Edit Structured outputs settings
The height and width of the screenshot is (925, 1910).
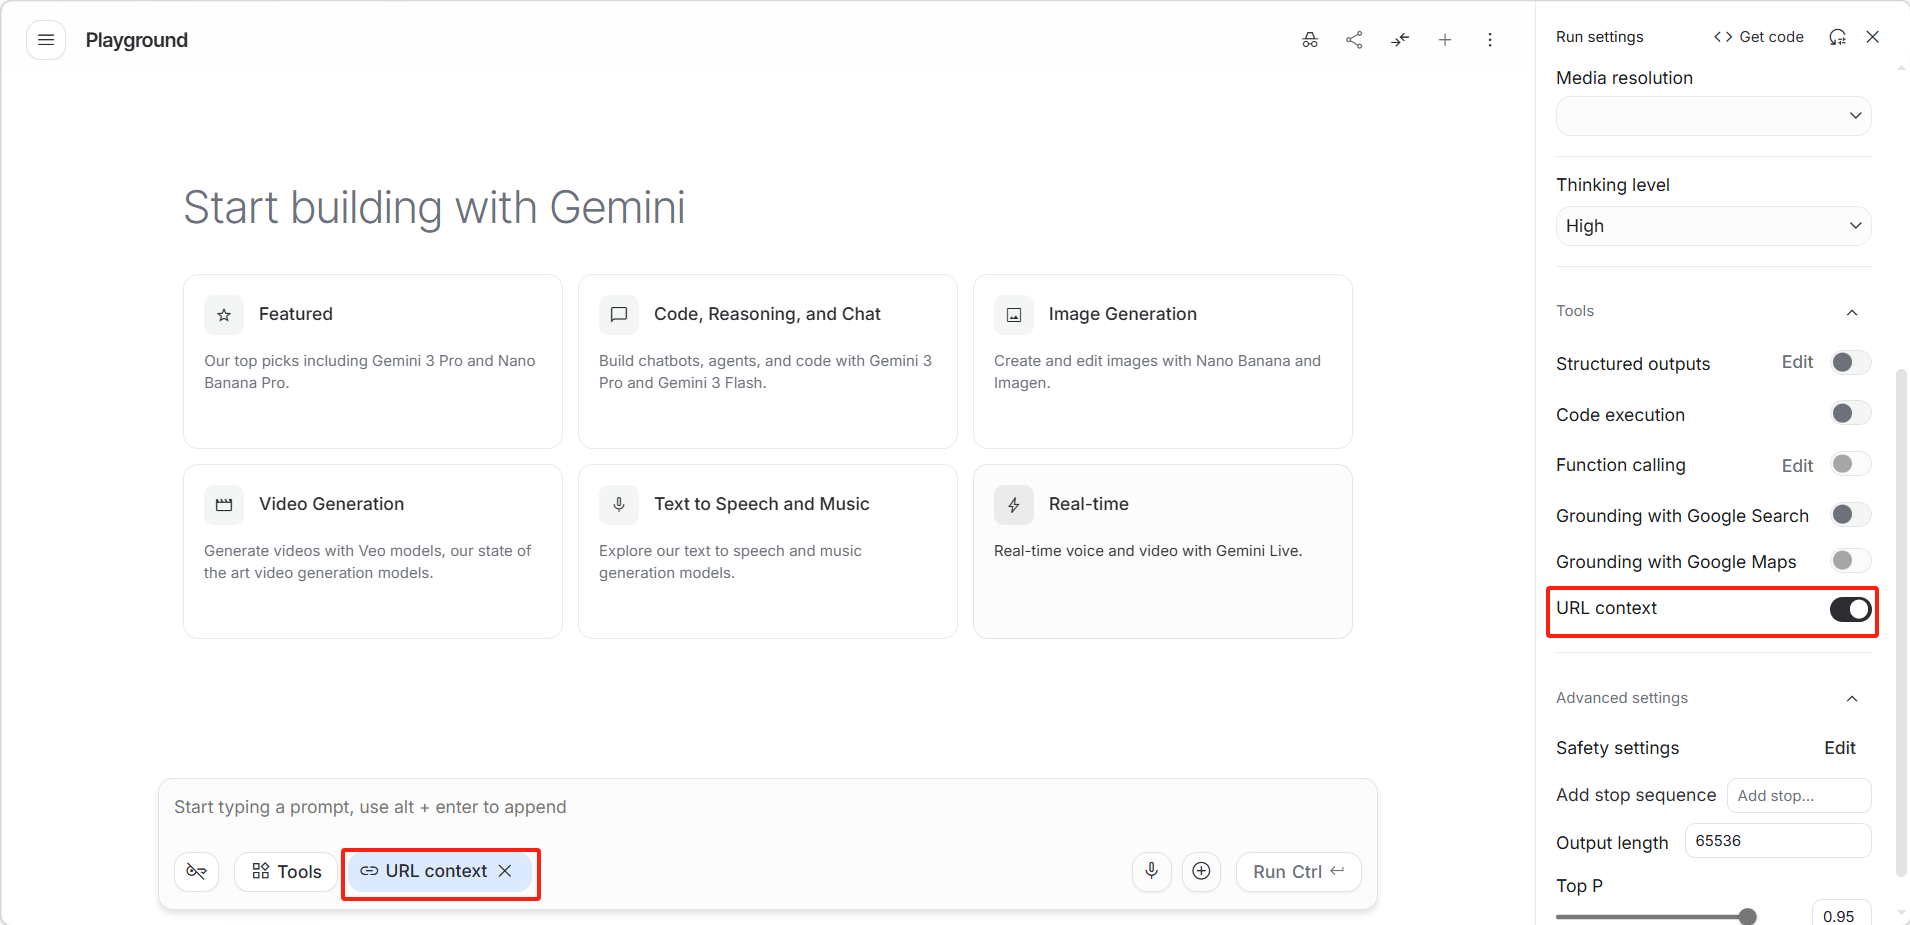point(1797,362)
